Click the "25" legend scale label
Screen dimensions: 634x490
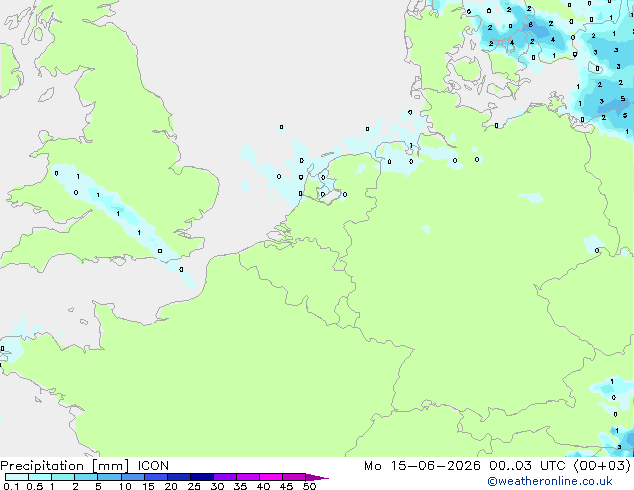pos(194,486)
